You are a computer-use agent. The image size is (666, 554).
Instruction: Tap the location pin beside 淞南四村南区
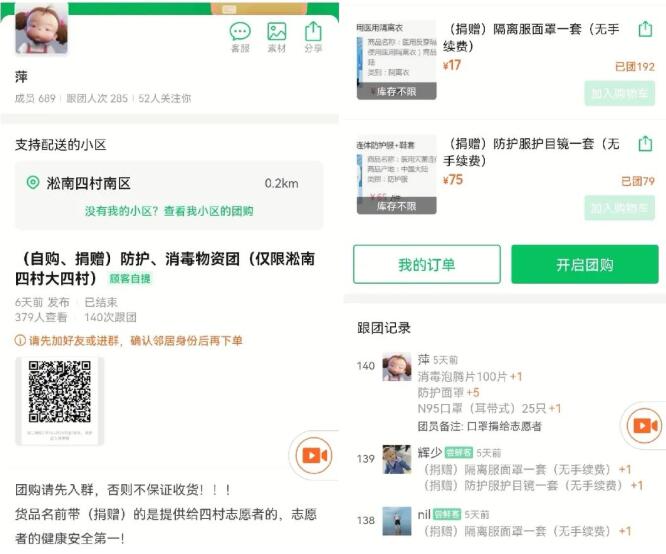tap(33, 183)
